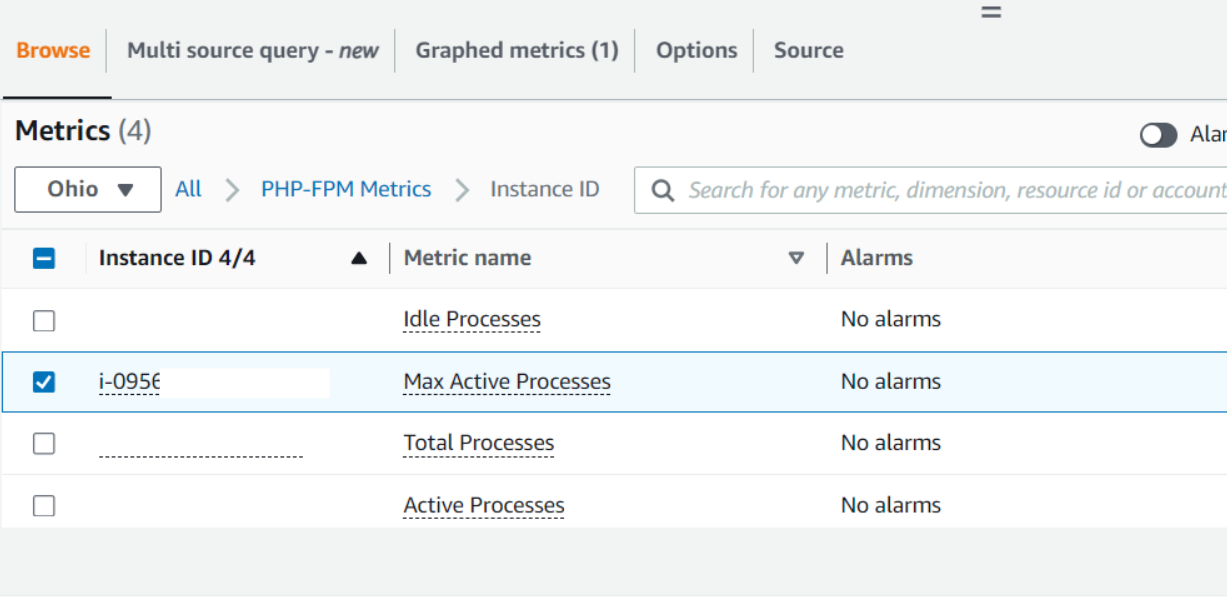
Task: Toggle the Alarms switch
Action: 1158,135
